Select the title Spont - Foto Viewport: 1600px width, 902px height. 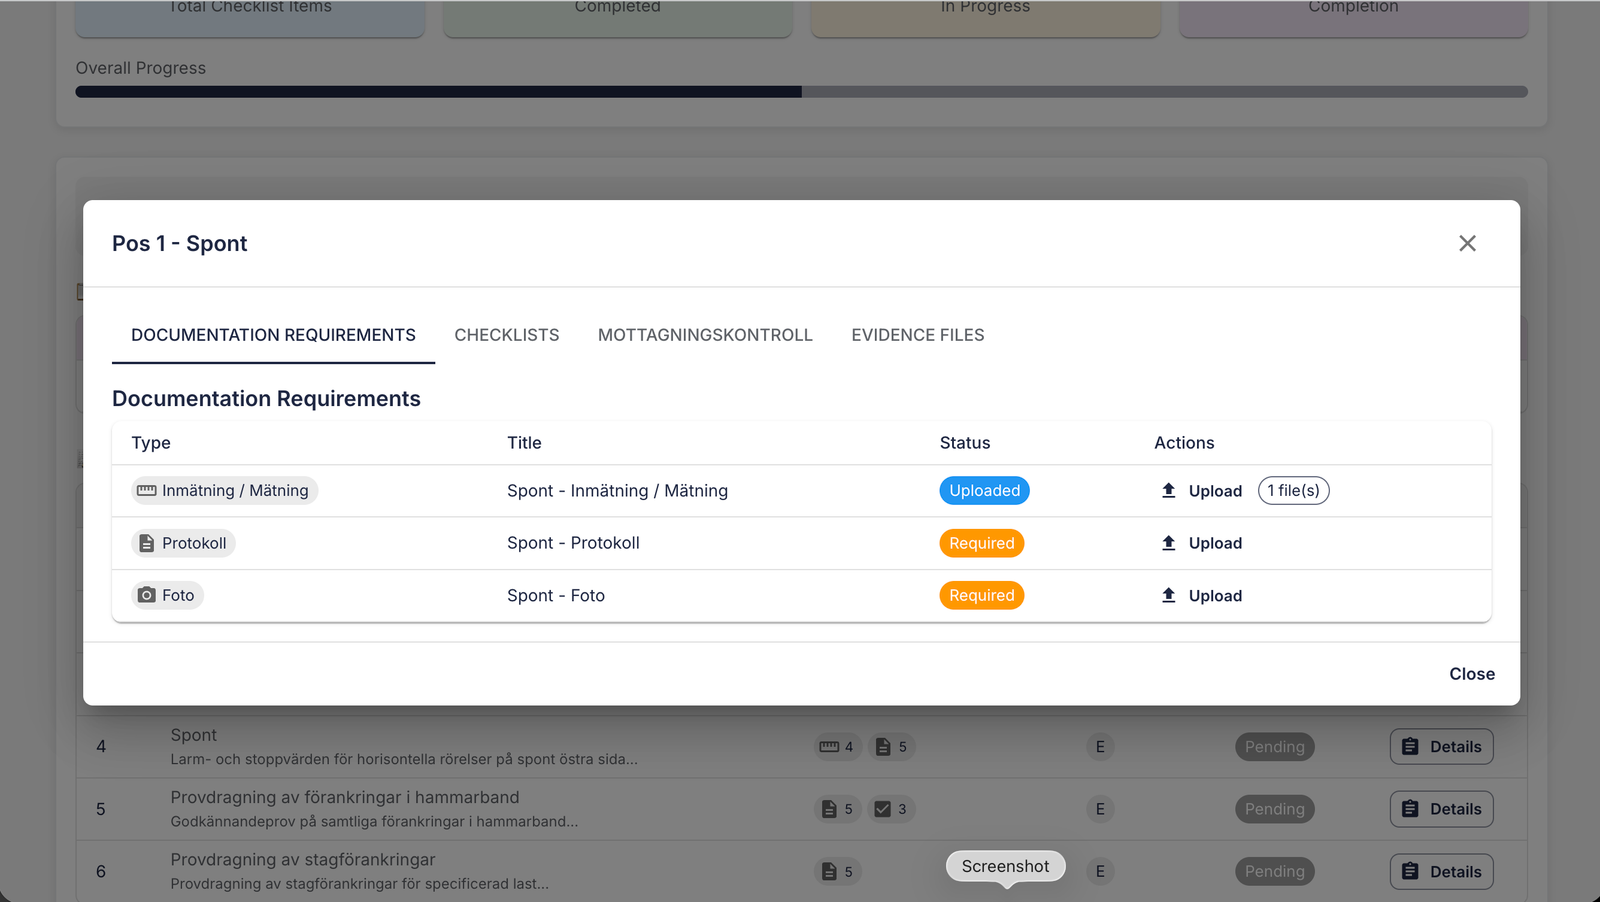pos(556,595)
